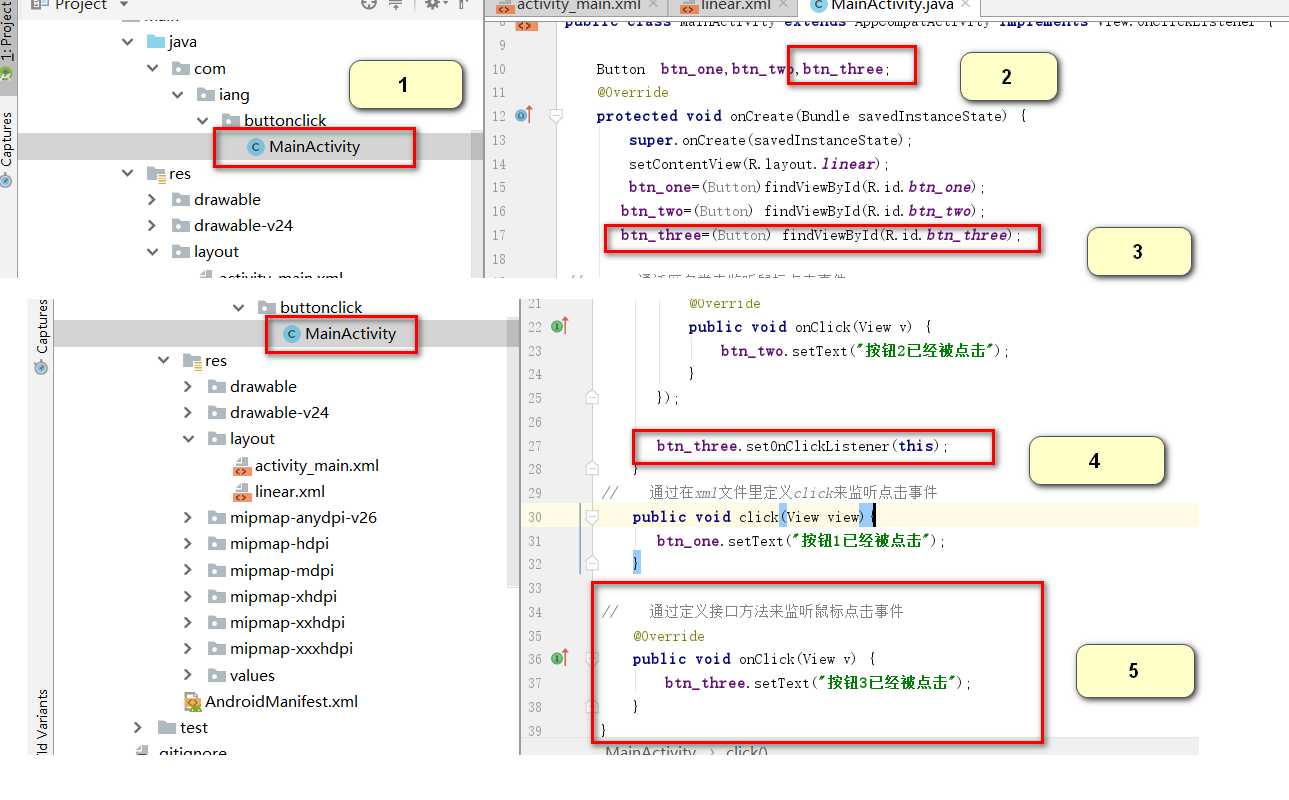1289x800 pixels.
Task: Expand the test folder arrow
Action: [138, 728]
